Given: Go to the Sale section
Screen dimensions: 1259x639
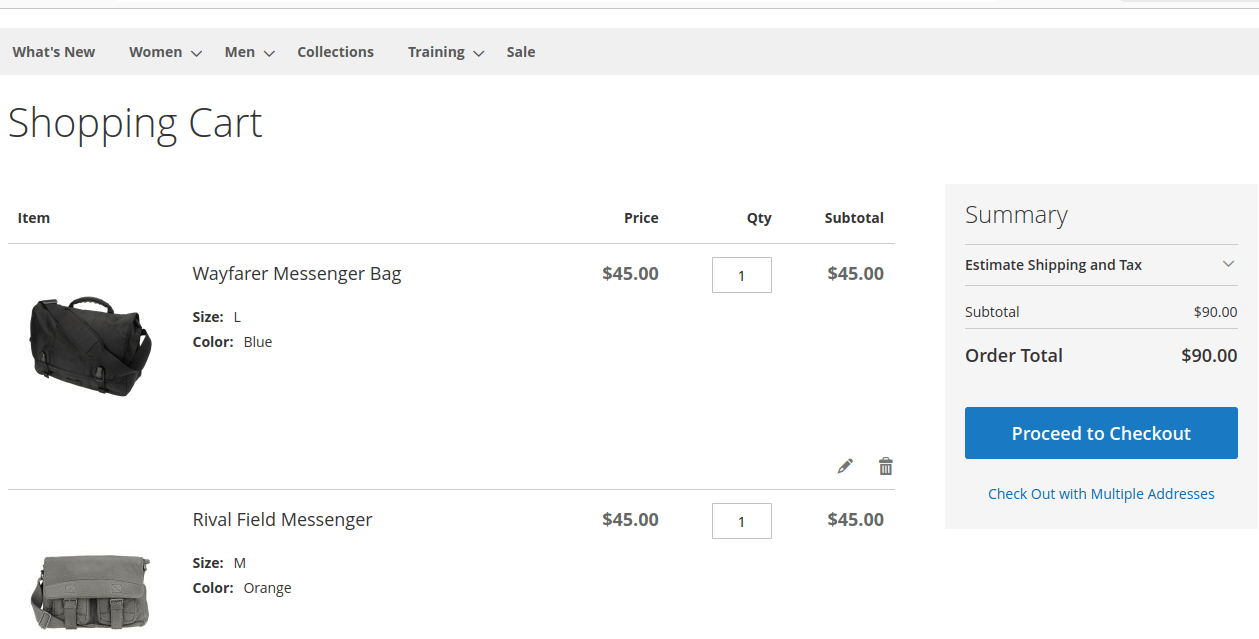Looking at the screenshot, I should coord(520,51).
